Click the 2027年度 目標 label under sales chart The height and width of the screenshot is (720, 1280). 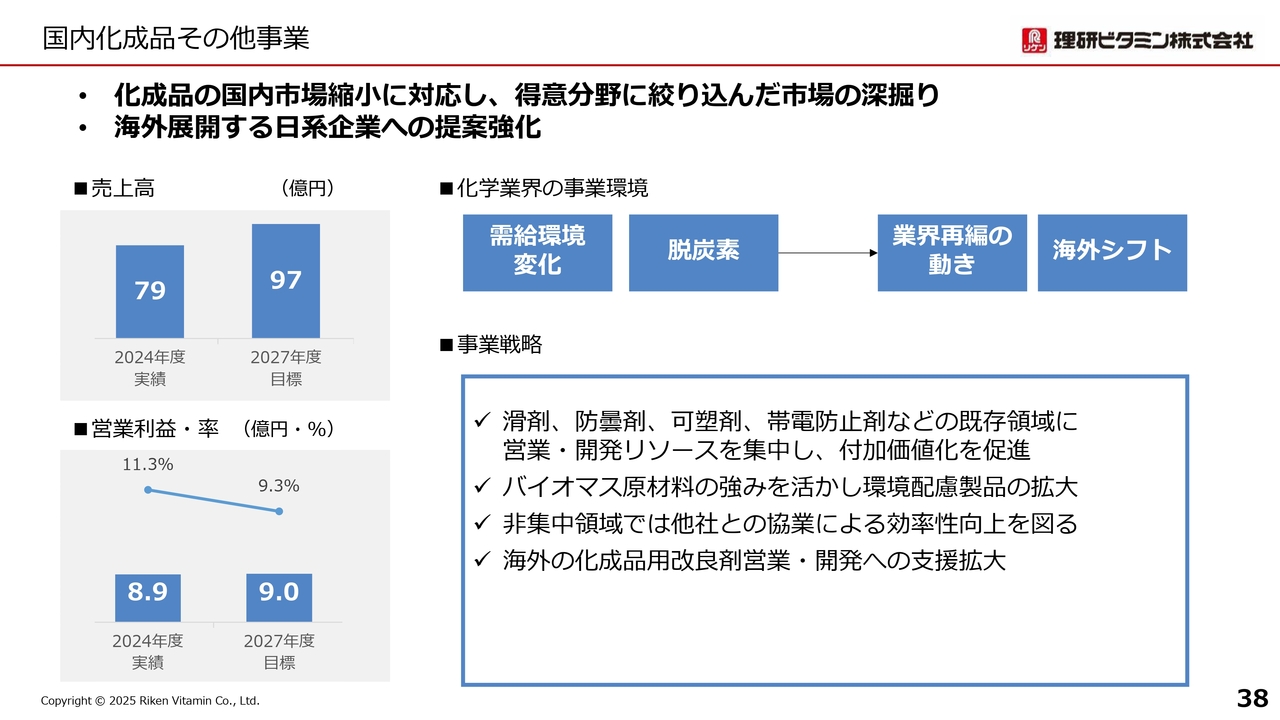tap(286, 368)
